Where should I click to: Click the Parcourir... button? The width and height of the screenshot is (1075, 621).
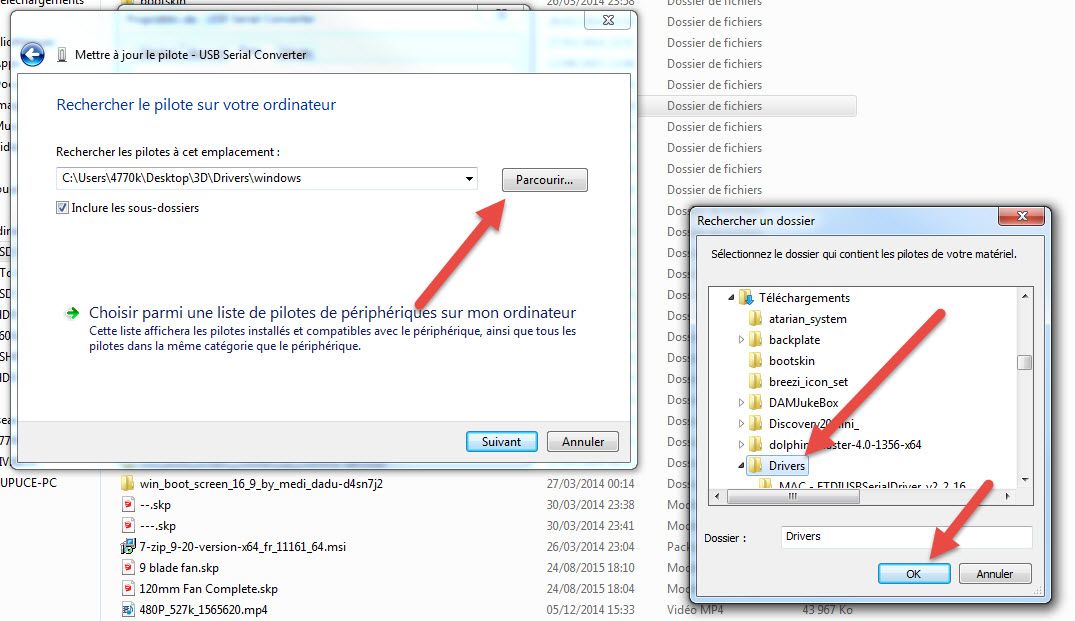544,180
